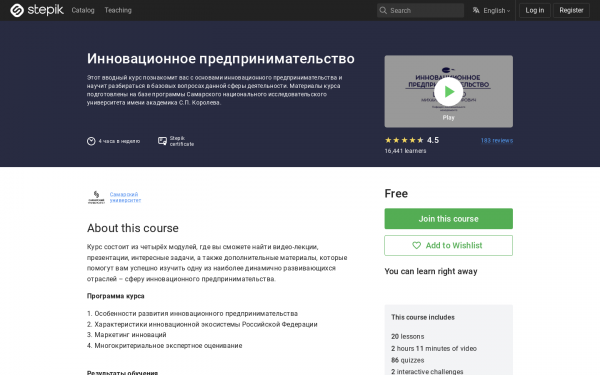Click the 2 interactive challenges entry
600x375 pixels.
point(427,372)
